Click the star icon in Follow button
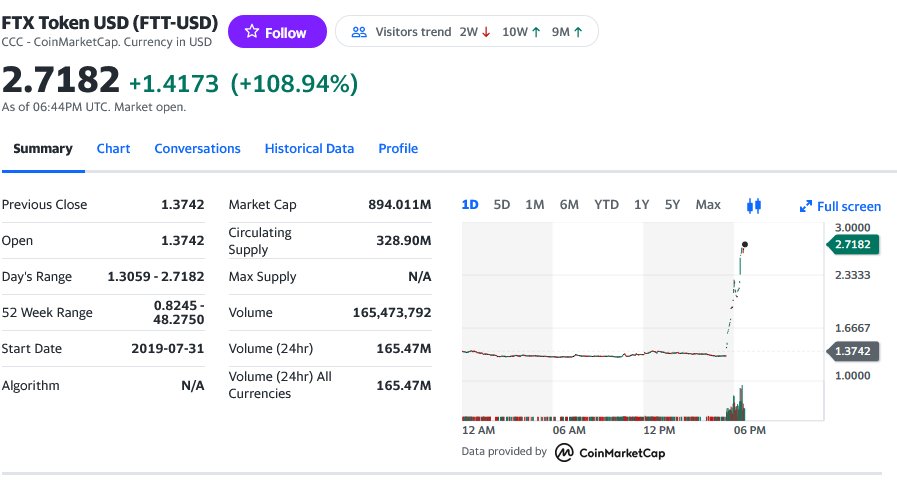The height and width of the screenshot is (489, 897). 252,31
